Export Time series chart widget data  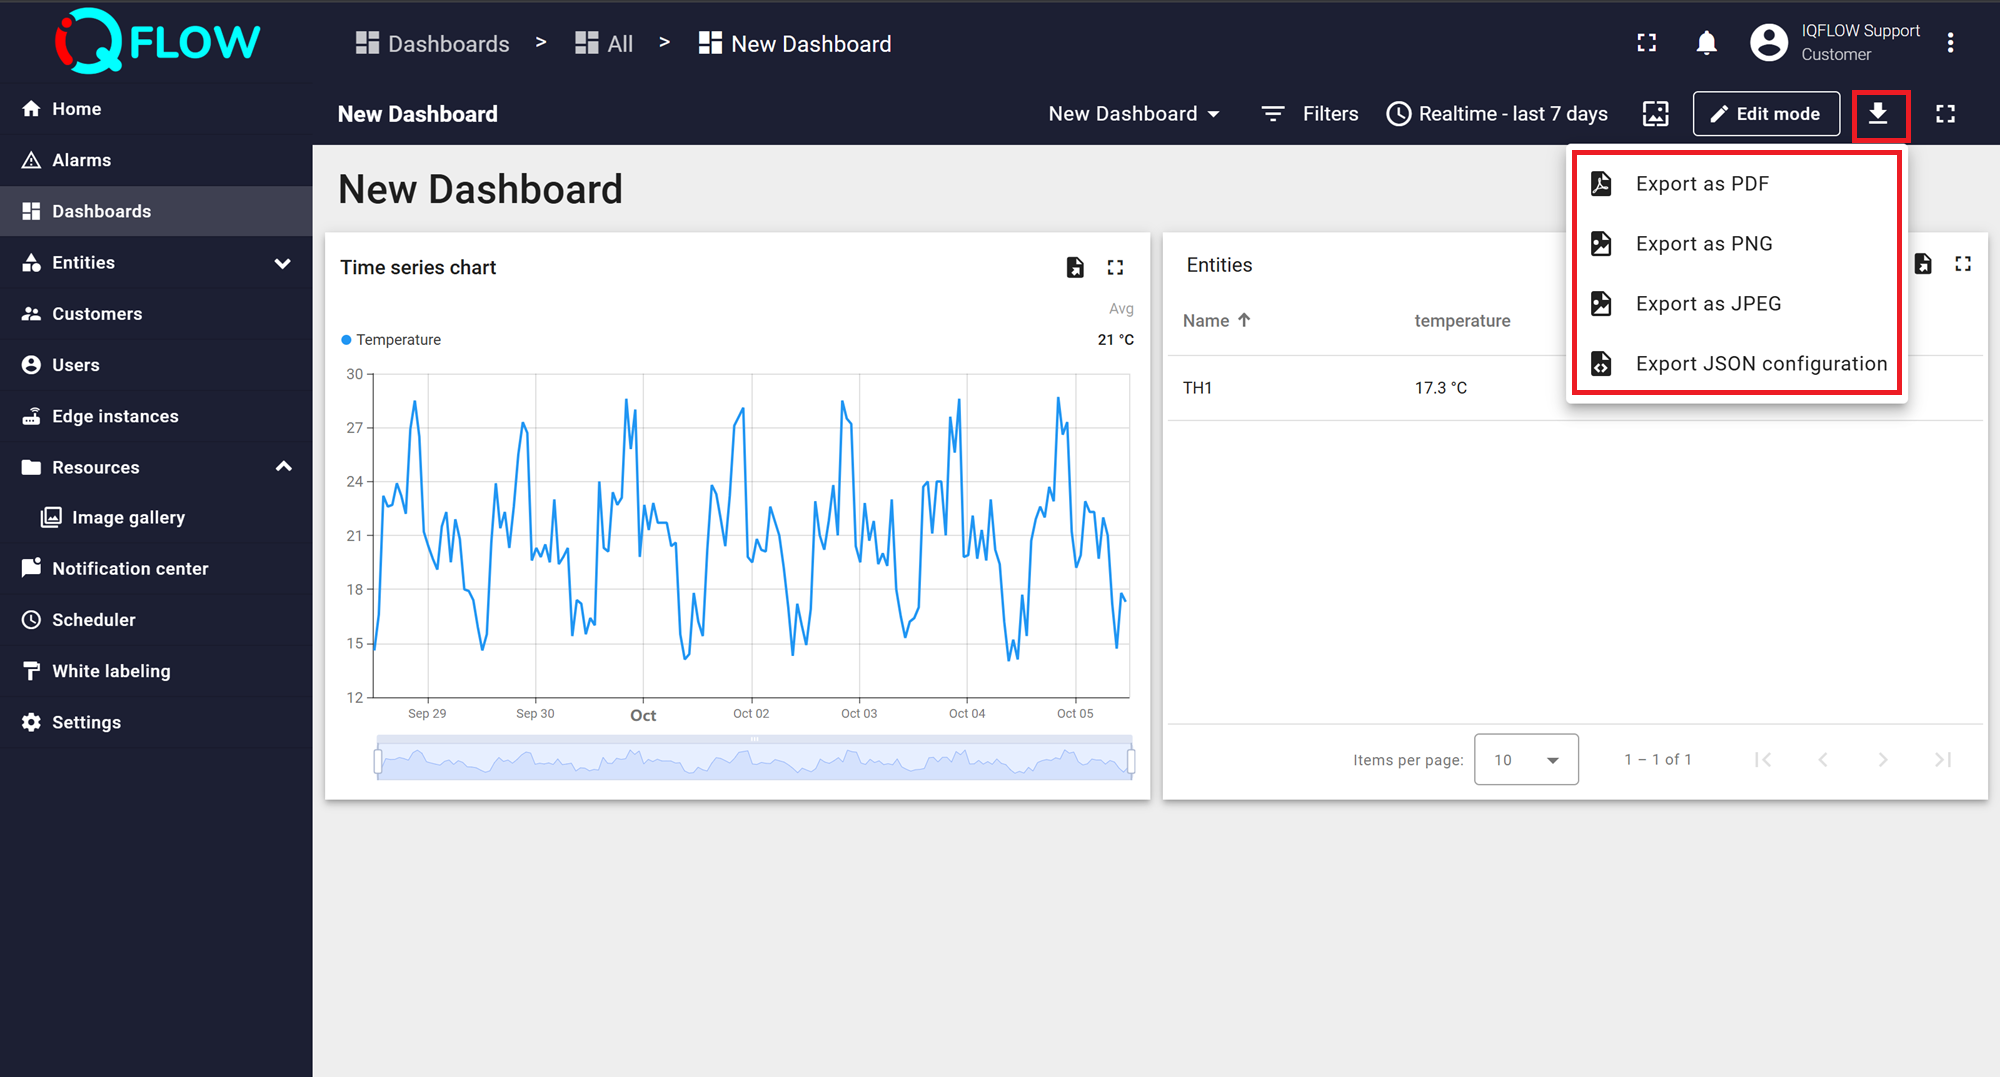tap(1075, 267)
